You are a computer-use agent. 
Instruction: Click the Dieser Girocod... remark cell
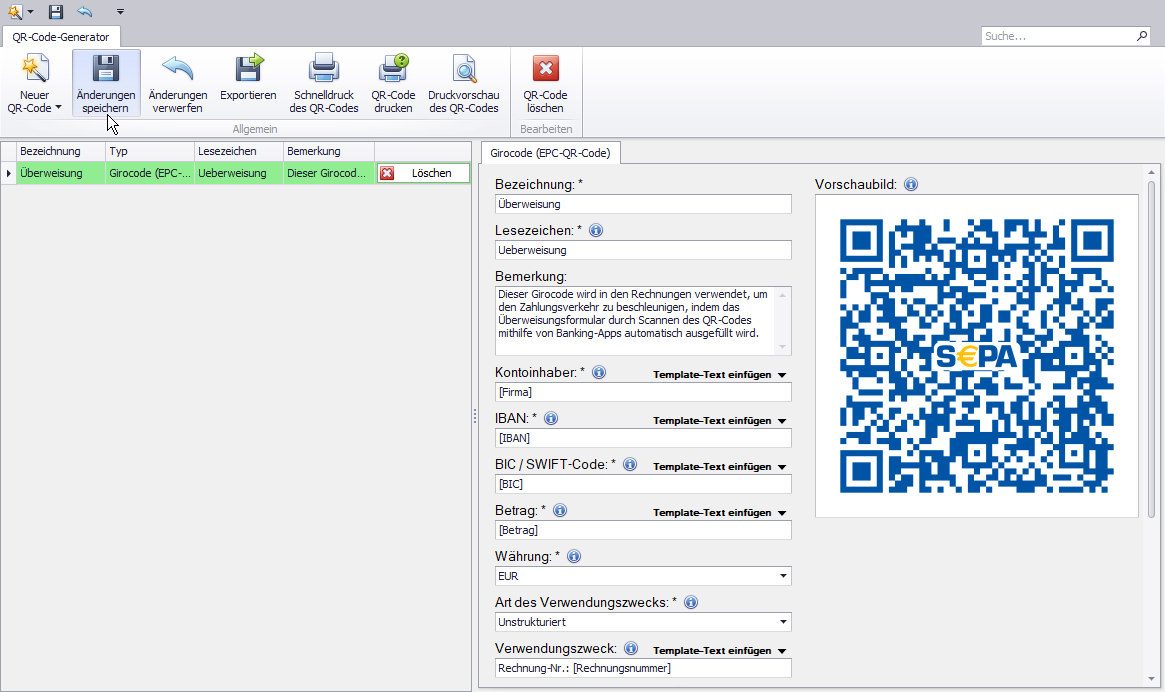click(x=329, y=173)
